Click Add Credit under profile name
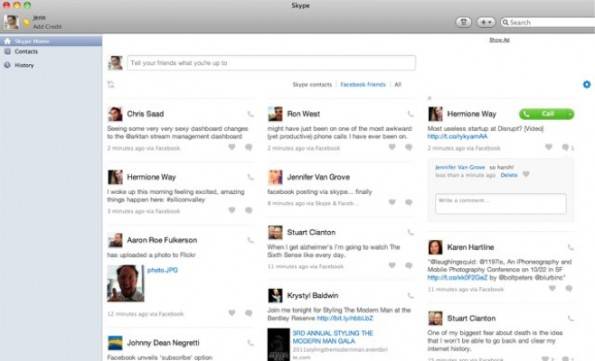This screenshot has height=361, width=595. (x=47, y=27)
